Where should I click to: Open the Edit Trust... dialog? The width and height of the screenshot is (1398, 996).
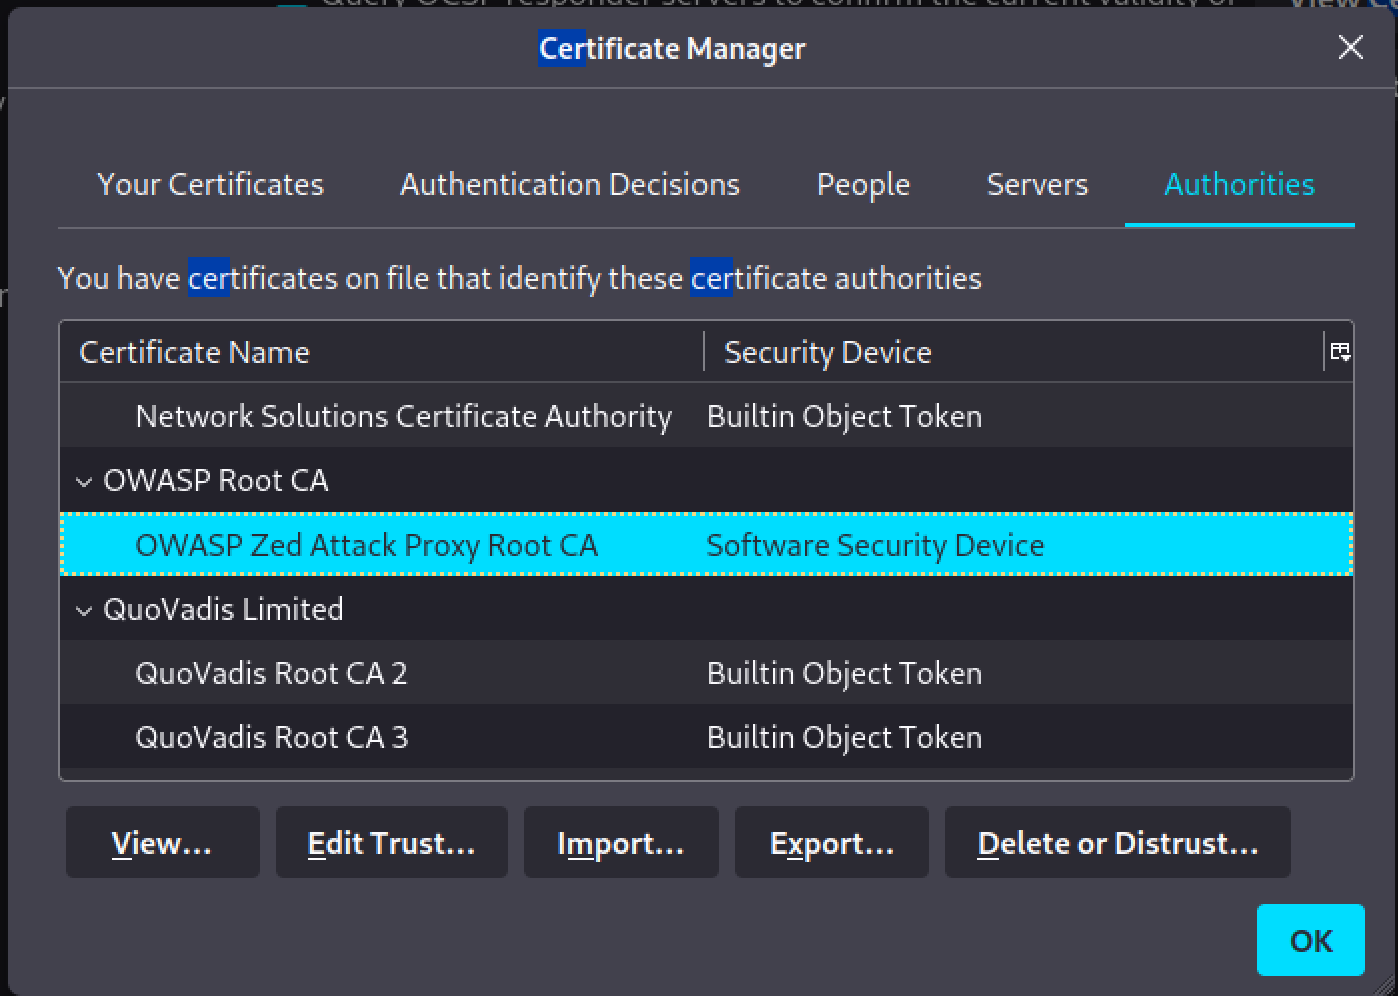(391, 843)
